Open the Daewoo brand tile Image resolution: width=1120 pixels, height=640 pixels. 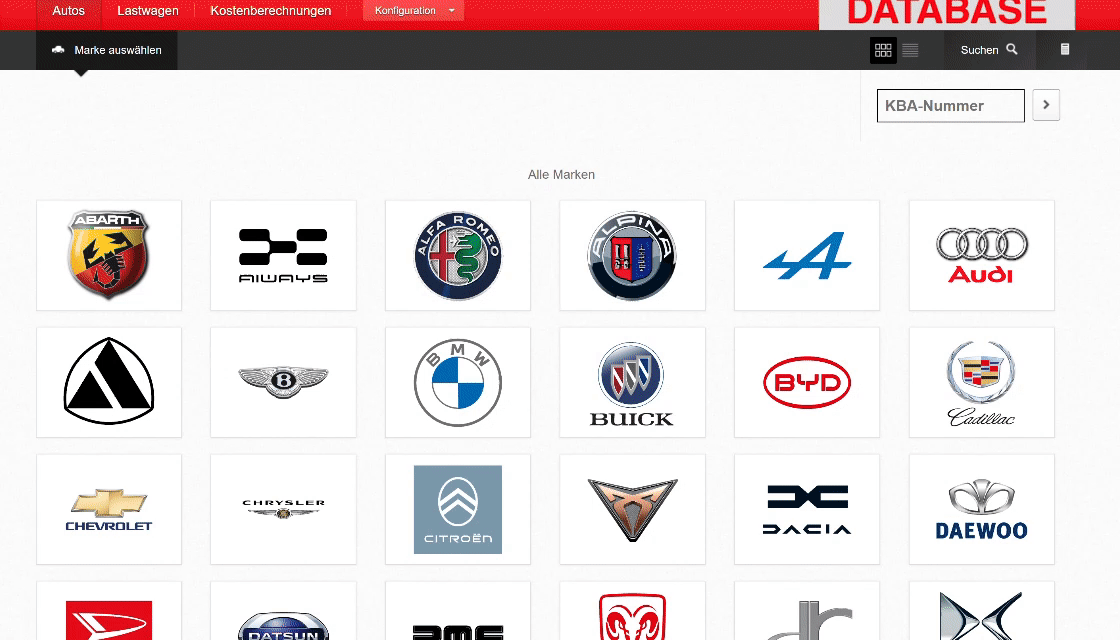(x=981, y=509)
